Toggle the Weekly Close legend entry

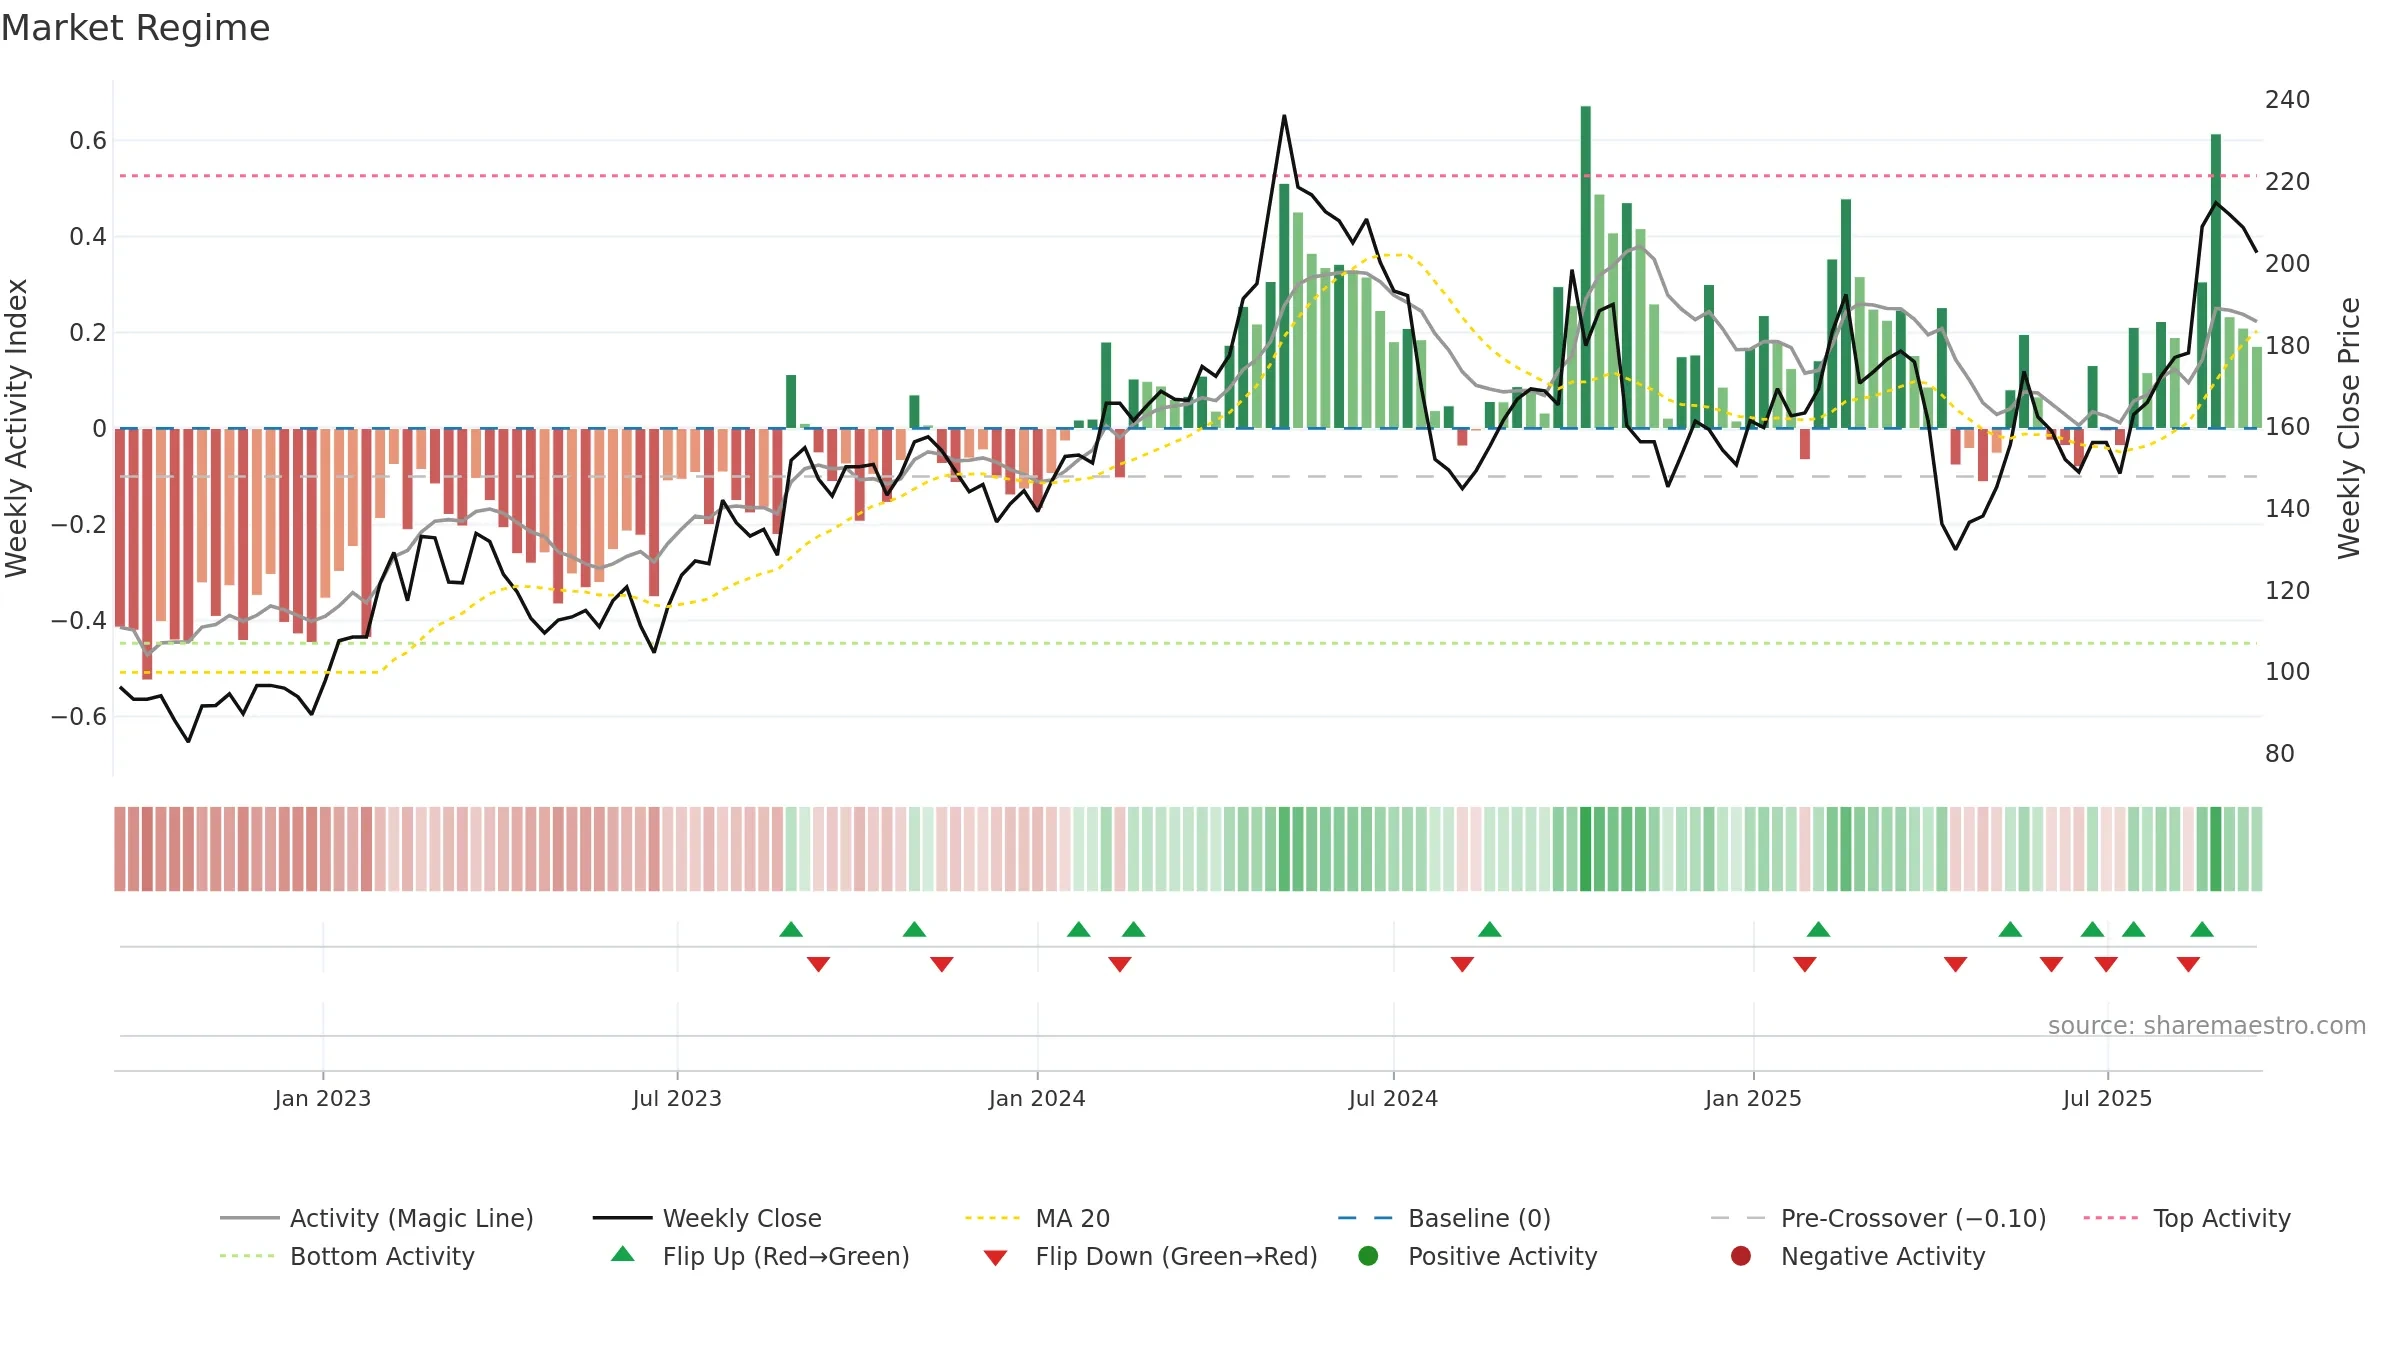point(707,1218)
